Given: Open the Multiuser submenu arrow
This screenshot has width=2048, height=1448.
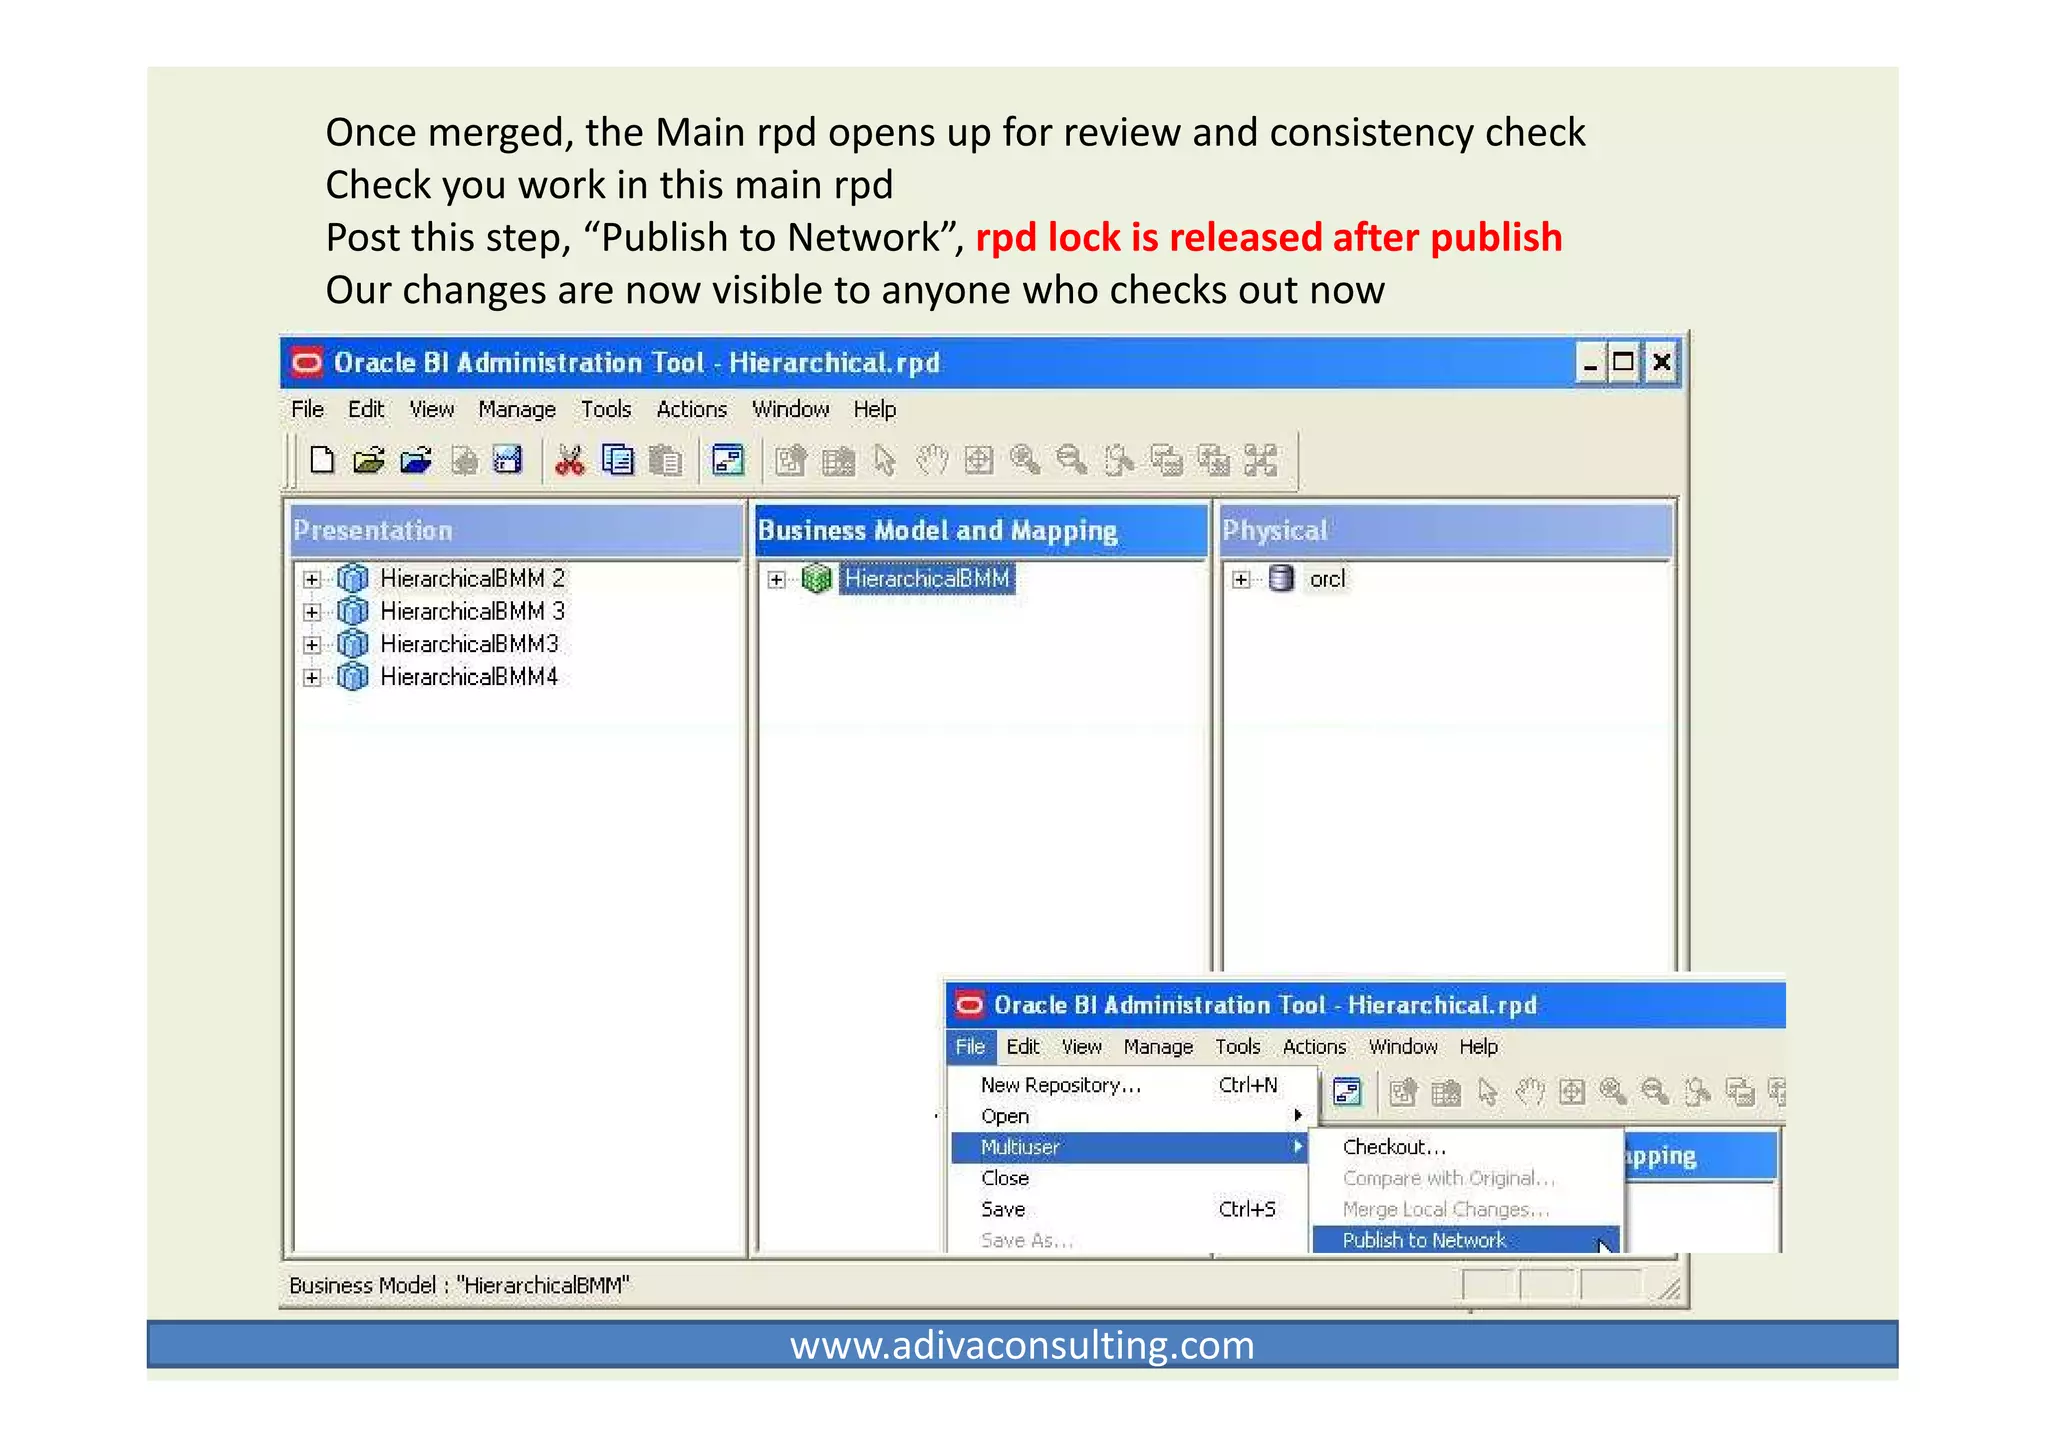Looking at the screenshot, I should point(1298,1146).
